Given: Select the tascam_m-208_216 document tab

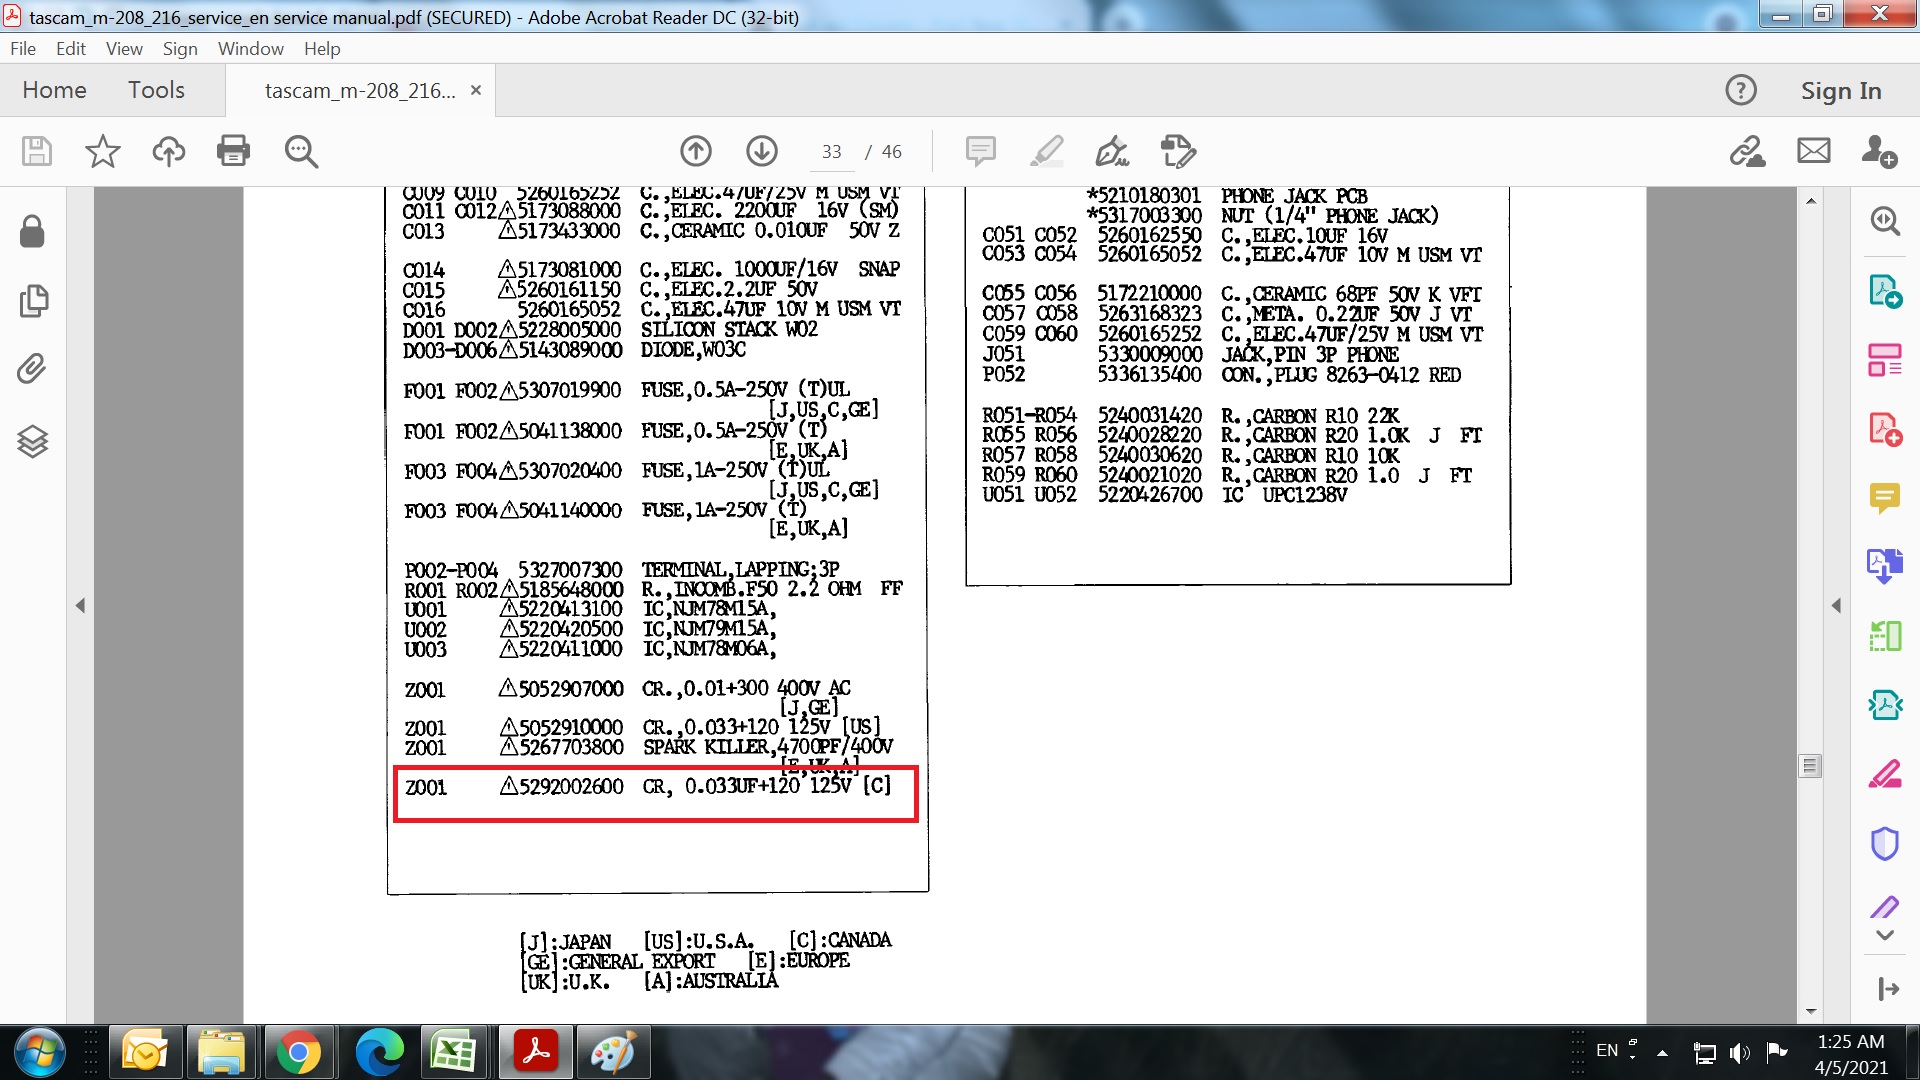Looking at the screenshot, I should pyautogui.click(x=360, y=90).
